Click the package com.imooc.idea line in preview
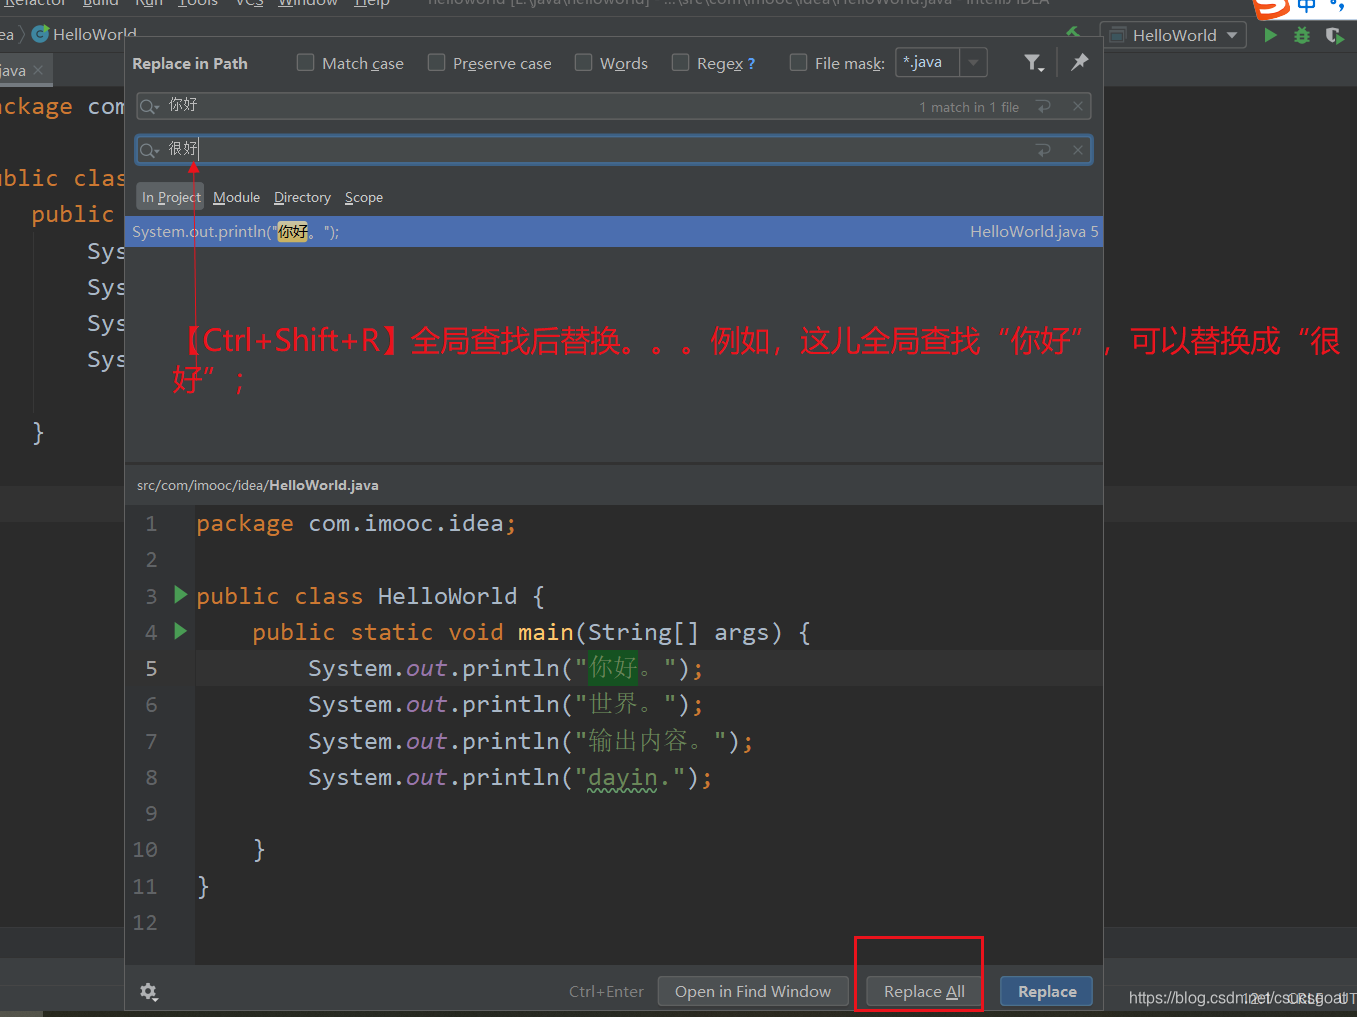The height and width of the screenshot is (1017, 1357). (x=356, y=523)
